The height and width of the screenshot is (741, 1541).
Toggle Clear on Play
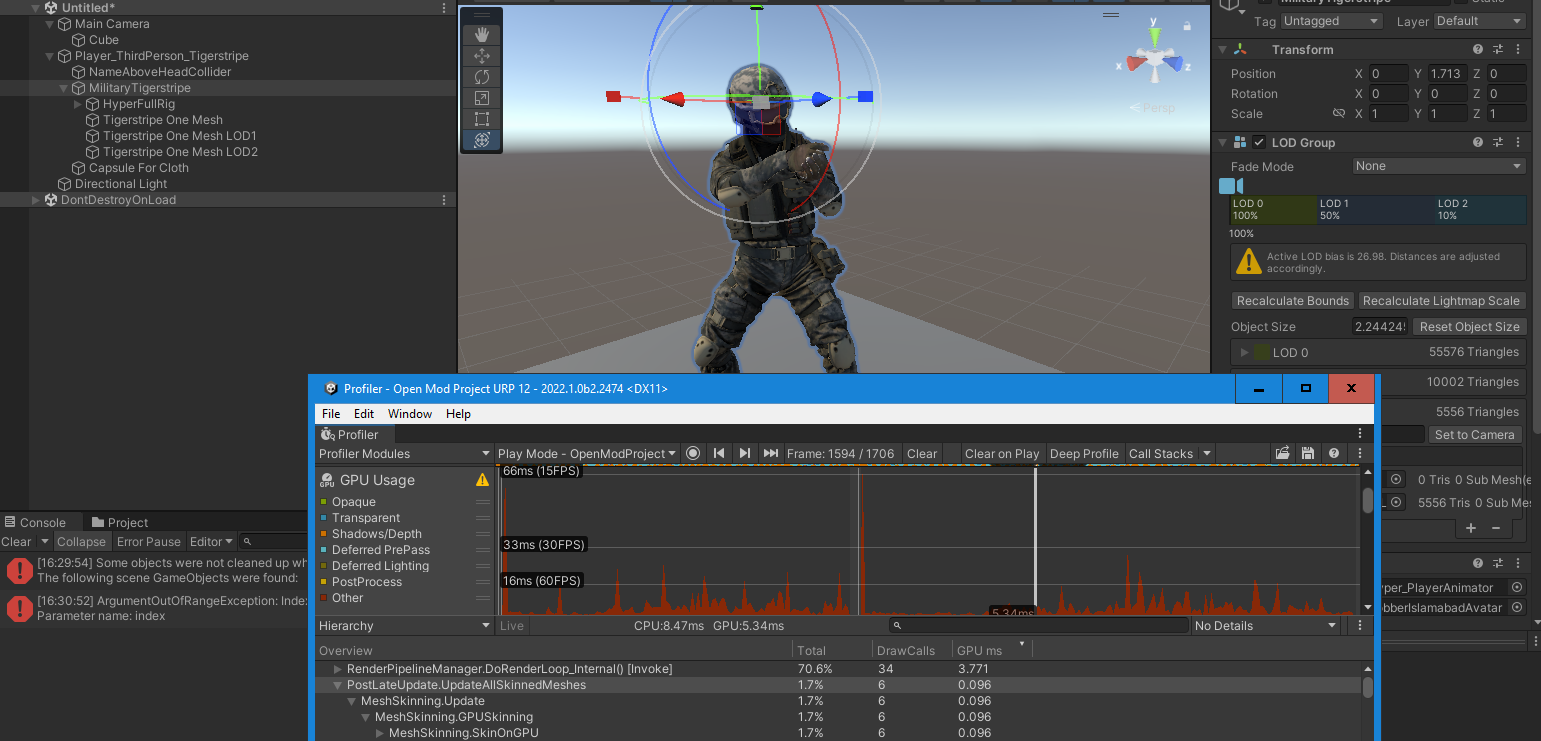[1002, 453]
